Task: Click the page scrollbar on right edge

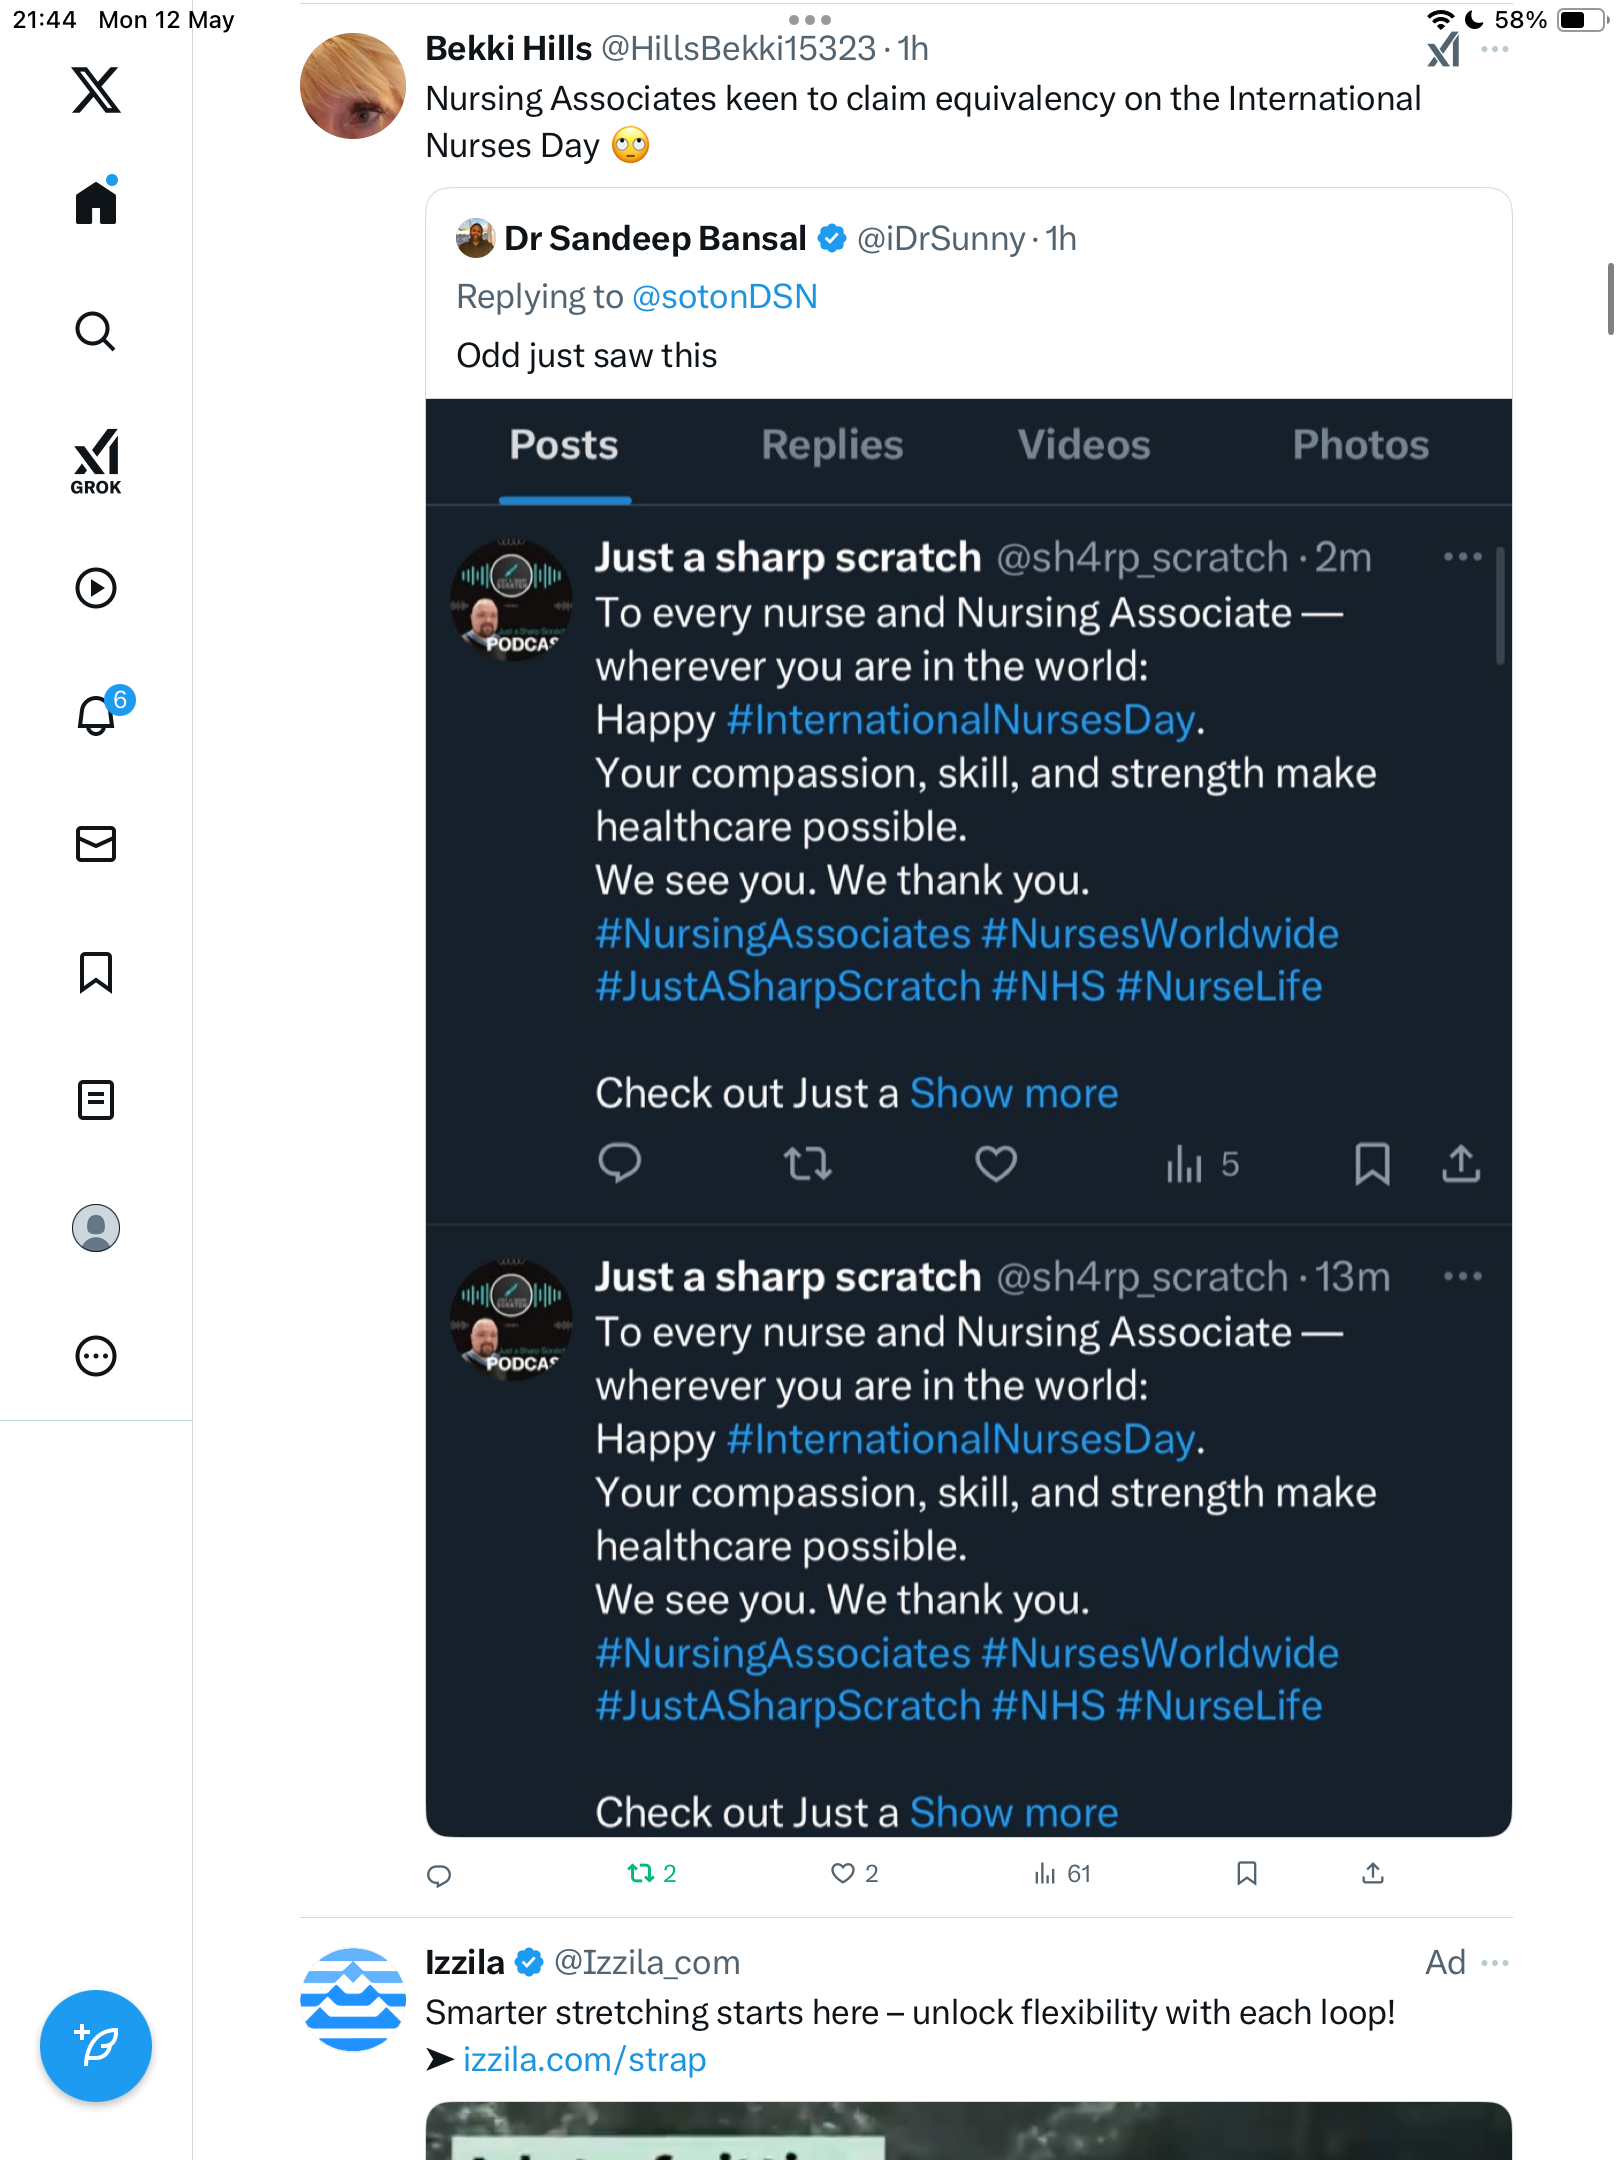Action: pyautogui.click(x=1610, y=298)
